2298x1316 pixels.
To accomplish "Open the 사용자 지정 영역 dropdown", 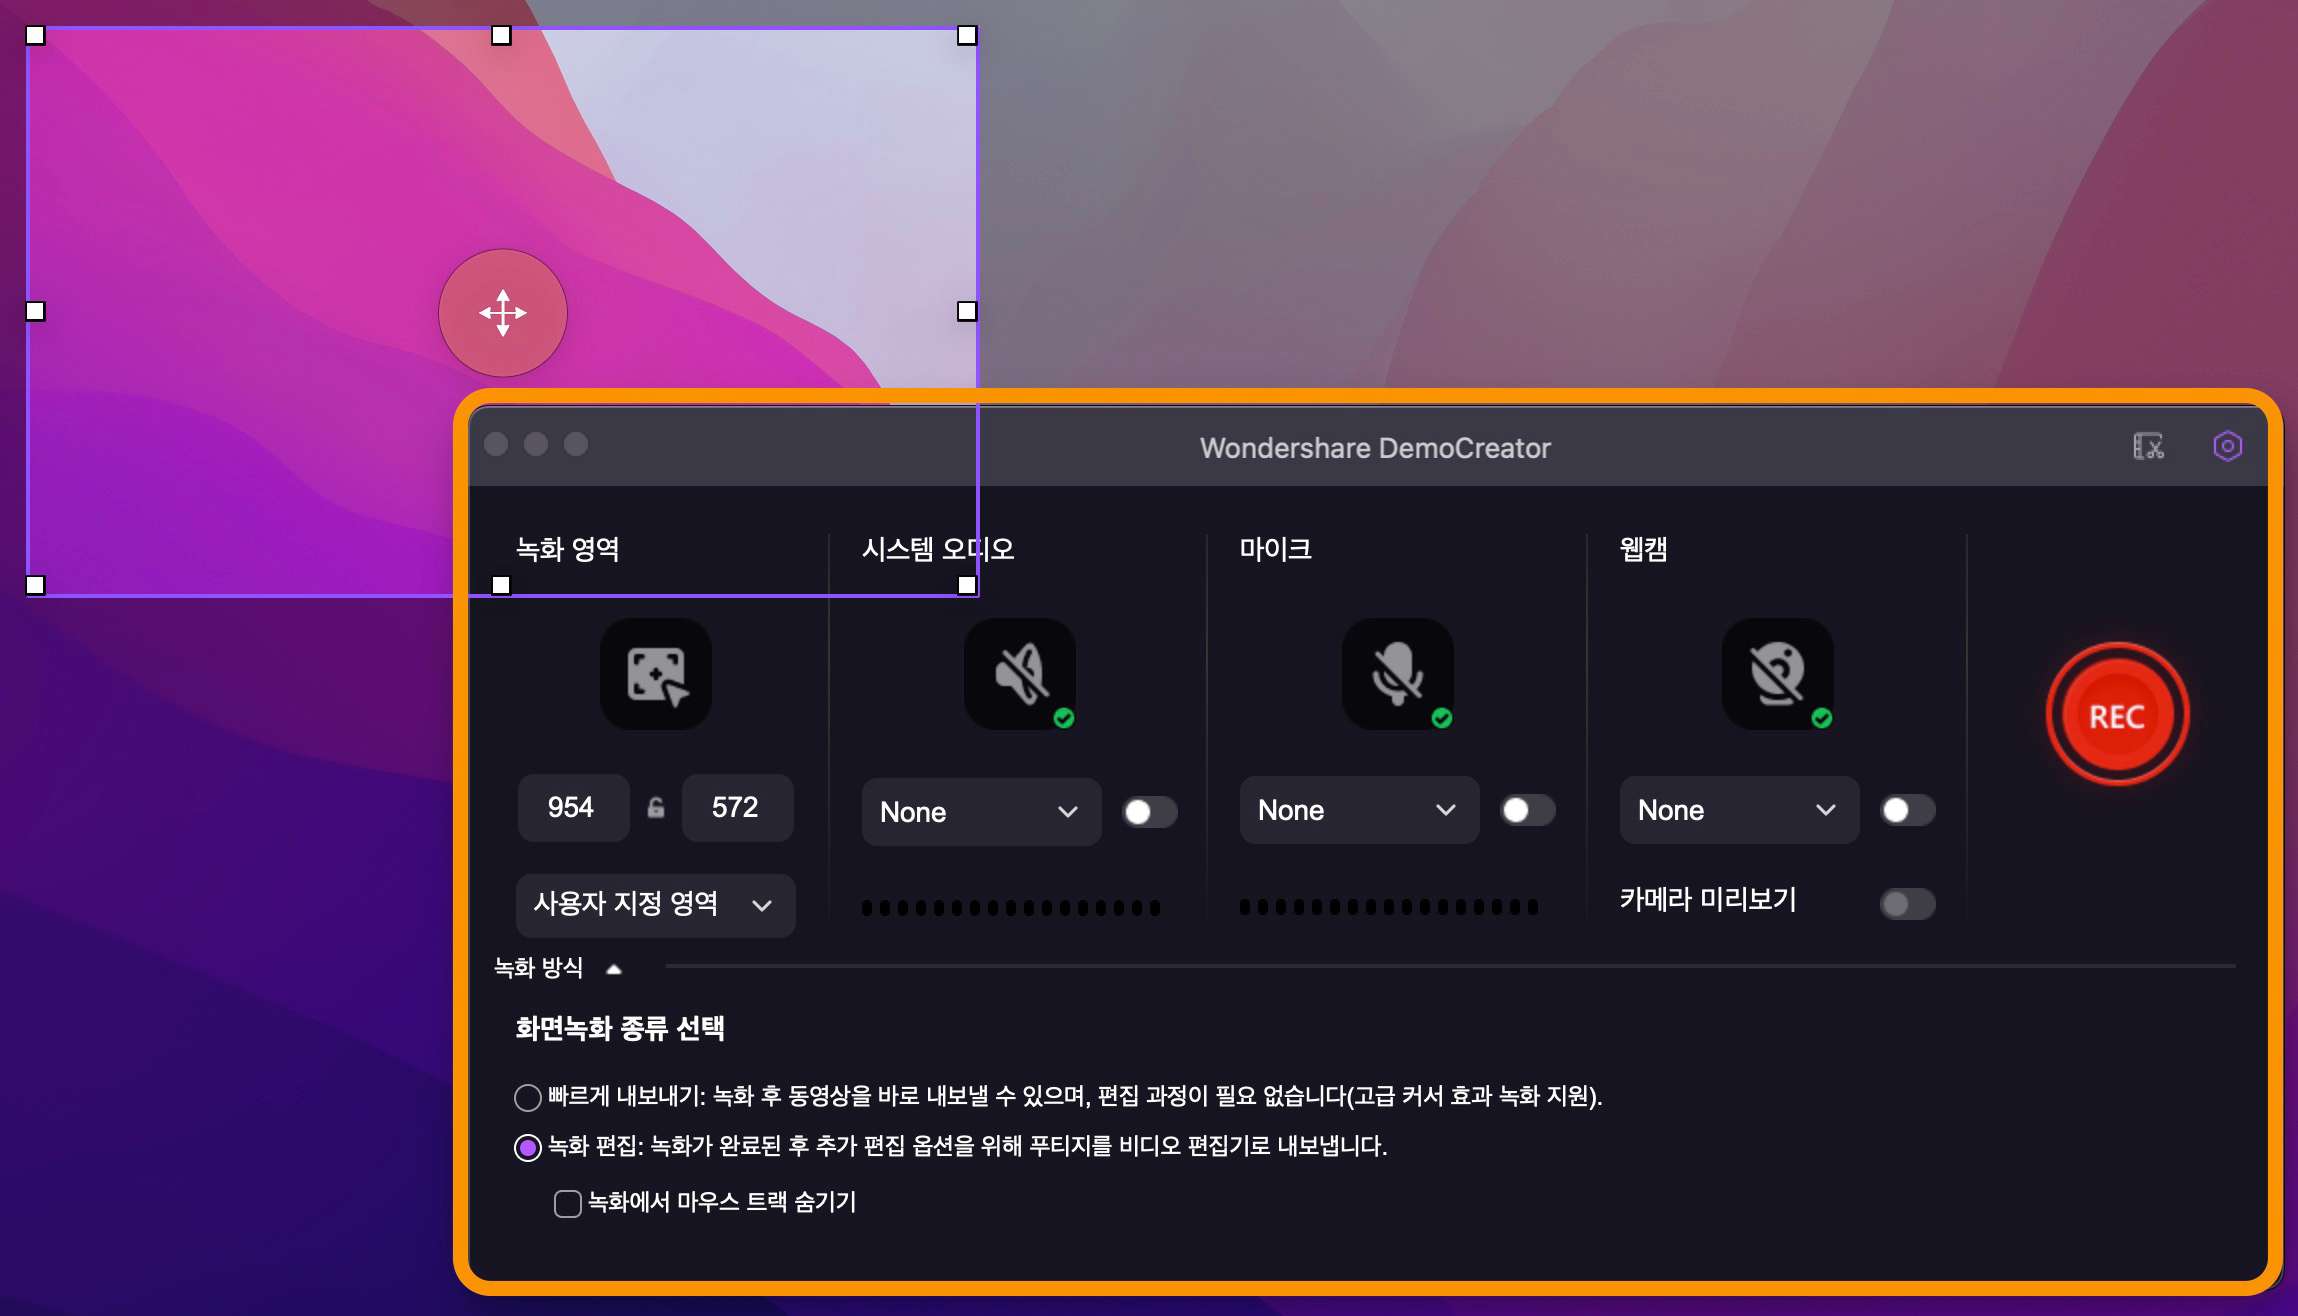I will point(656,905).
